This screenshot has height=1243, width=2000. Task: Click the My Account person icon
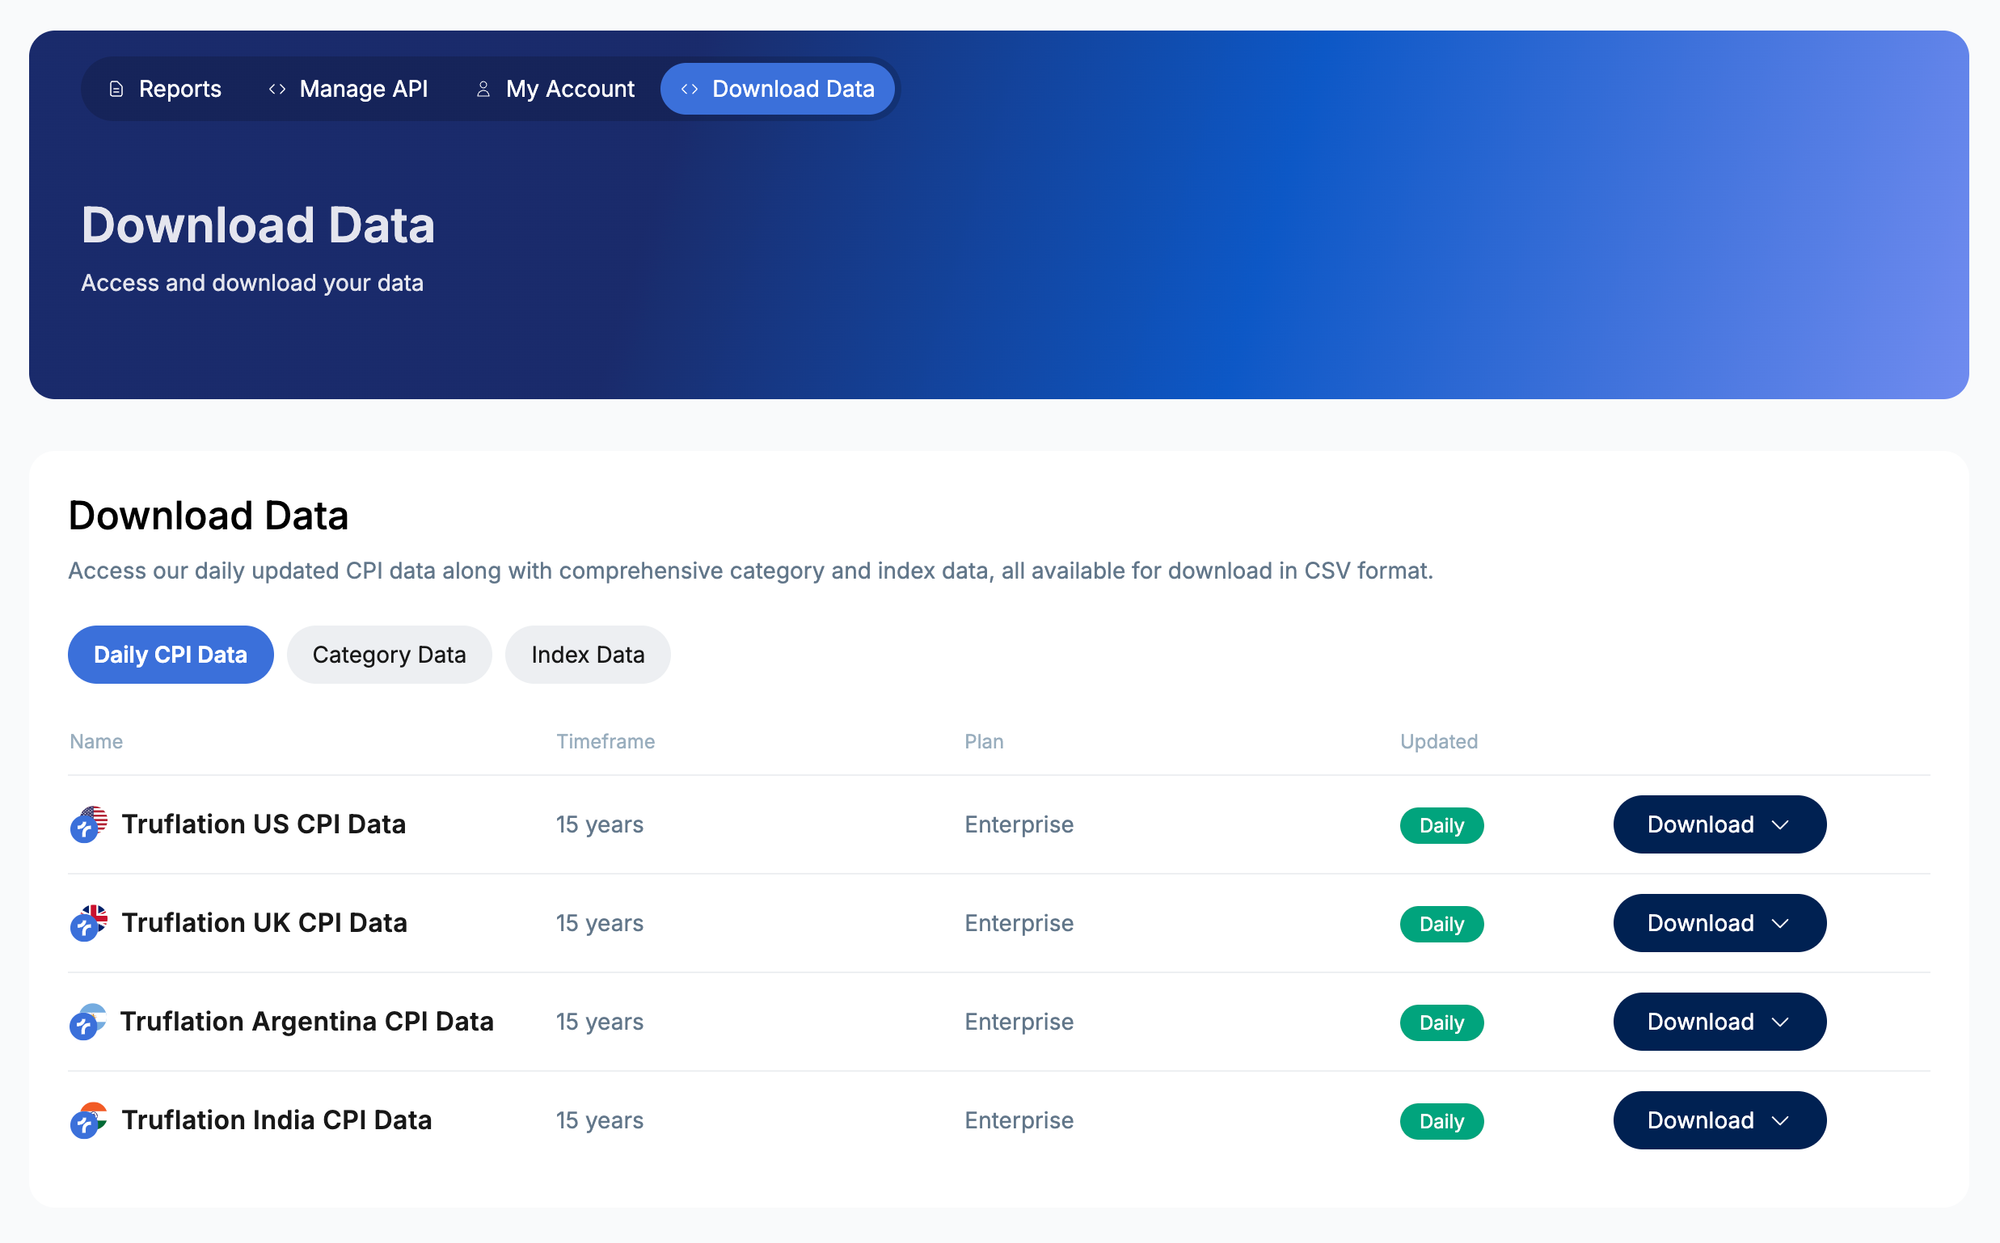483,89
